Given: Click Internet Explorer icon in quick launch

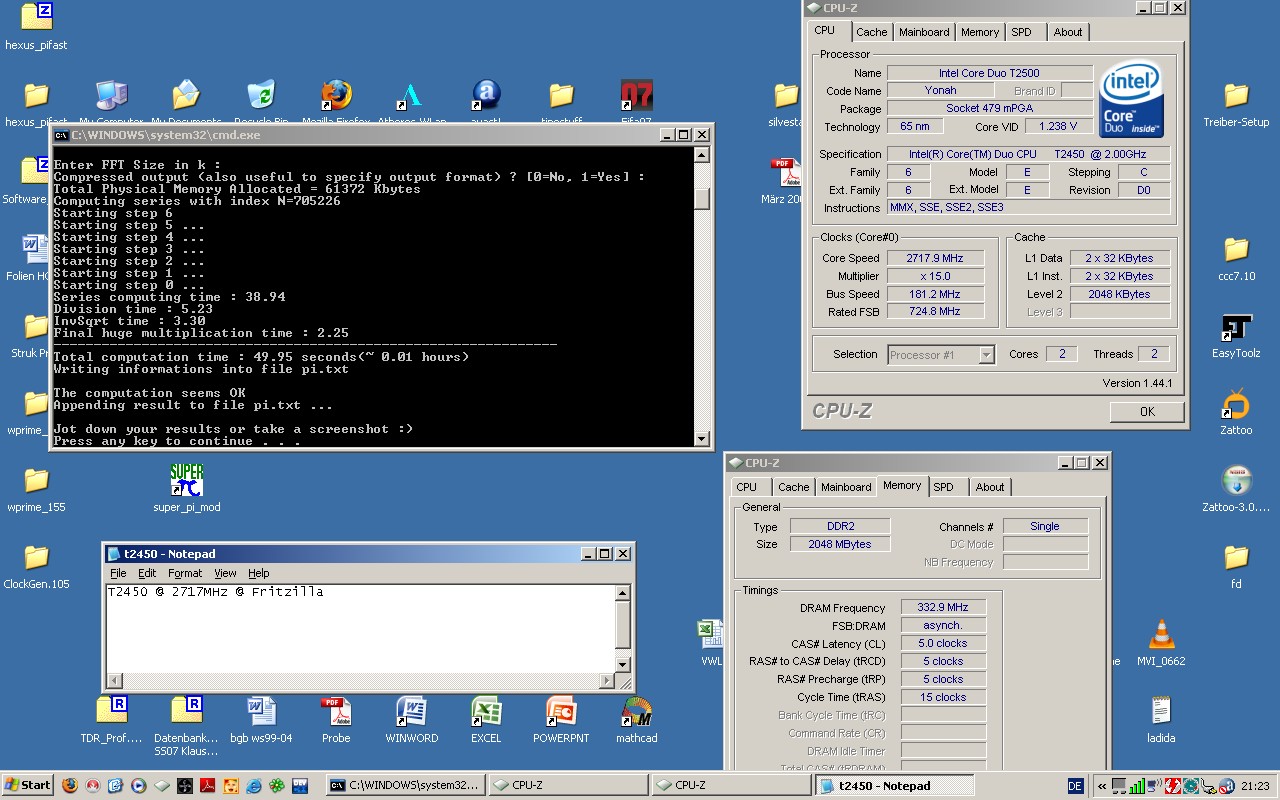Looking at the screenshot, I should coord(254,786).
